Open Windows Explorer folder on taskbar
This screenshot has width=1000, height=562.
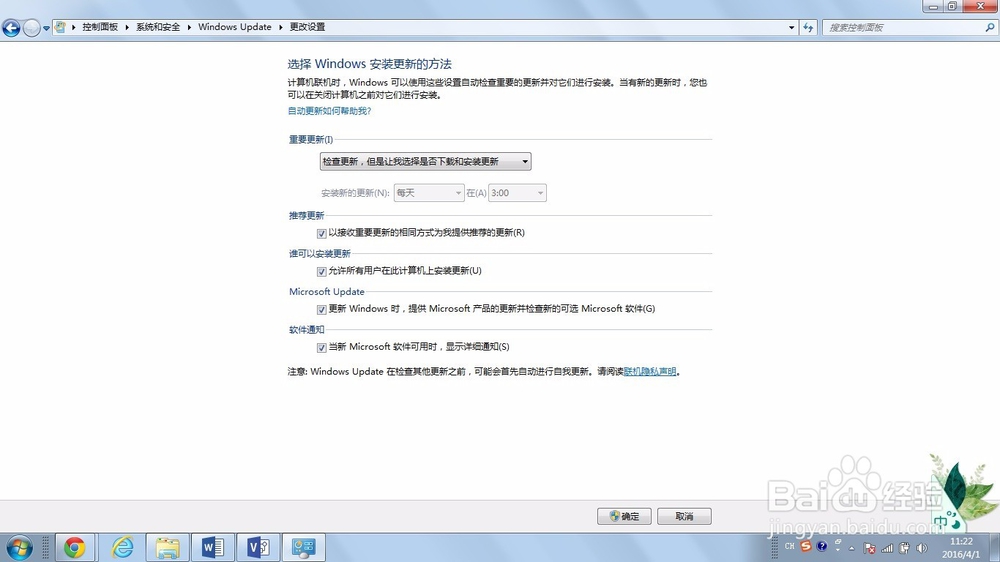coord(168,547)
